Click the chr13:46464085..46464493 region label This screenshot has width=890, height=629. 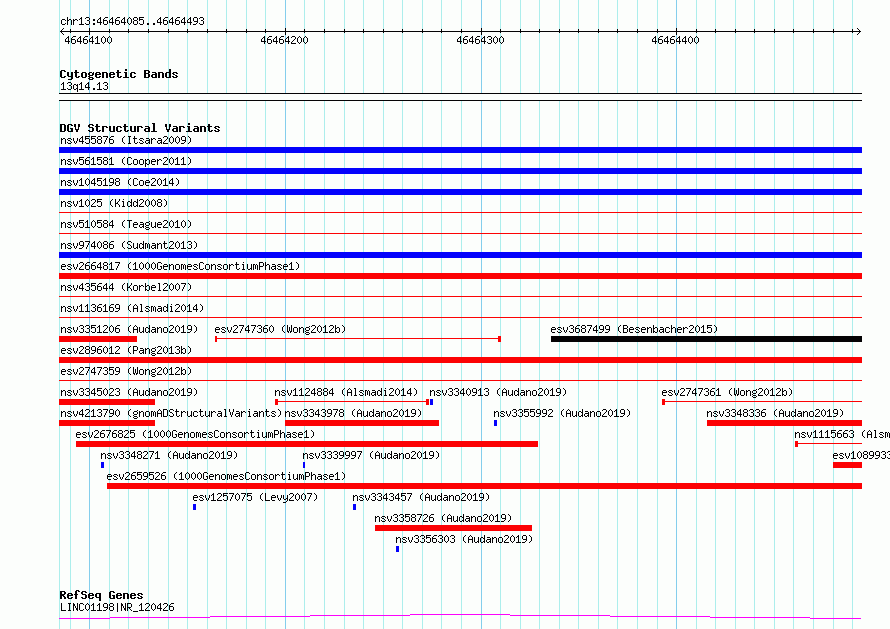coord(132,21)
